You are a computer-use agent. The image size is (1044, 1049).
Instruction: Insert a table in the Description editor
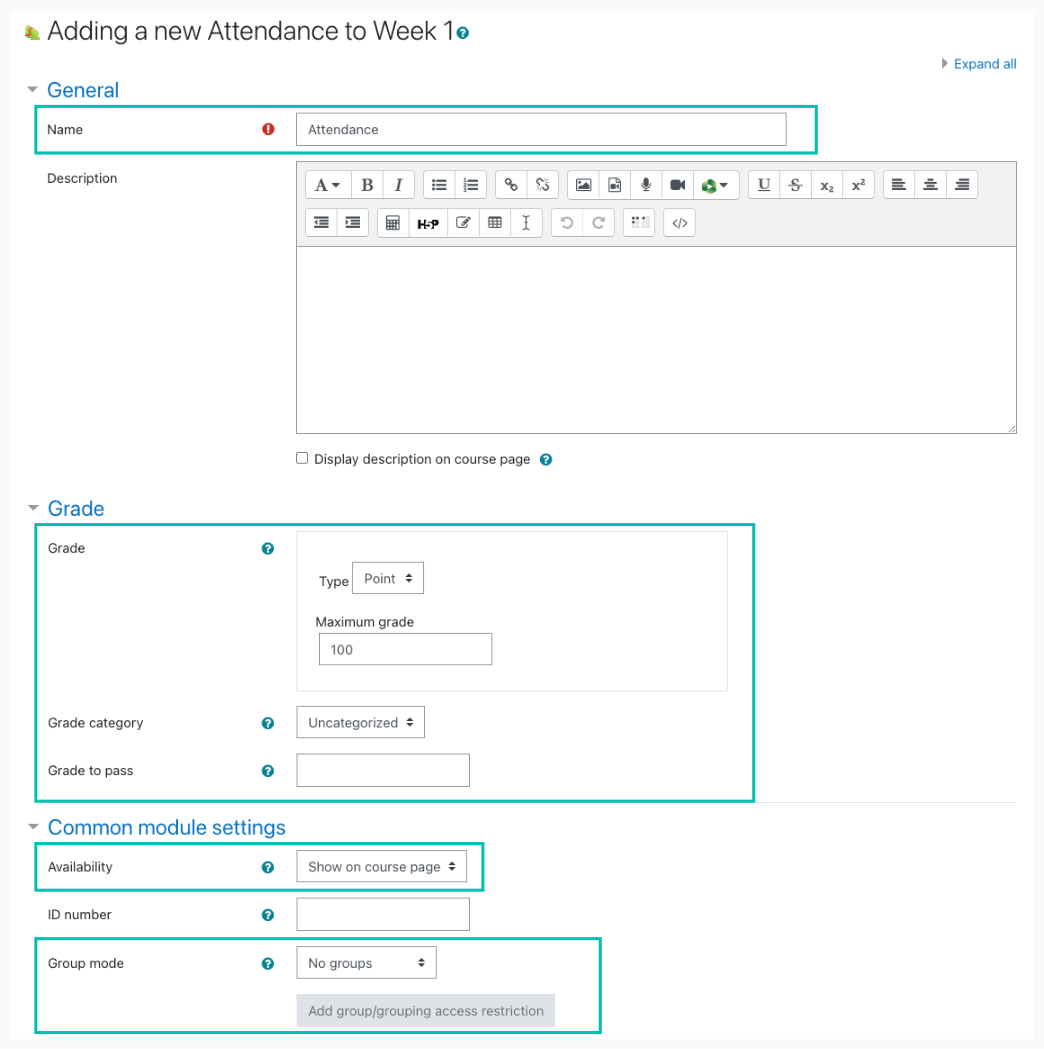494,222
